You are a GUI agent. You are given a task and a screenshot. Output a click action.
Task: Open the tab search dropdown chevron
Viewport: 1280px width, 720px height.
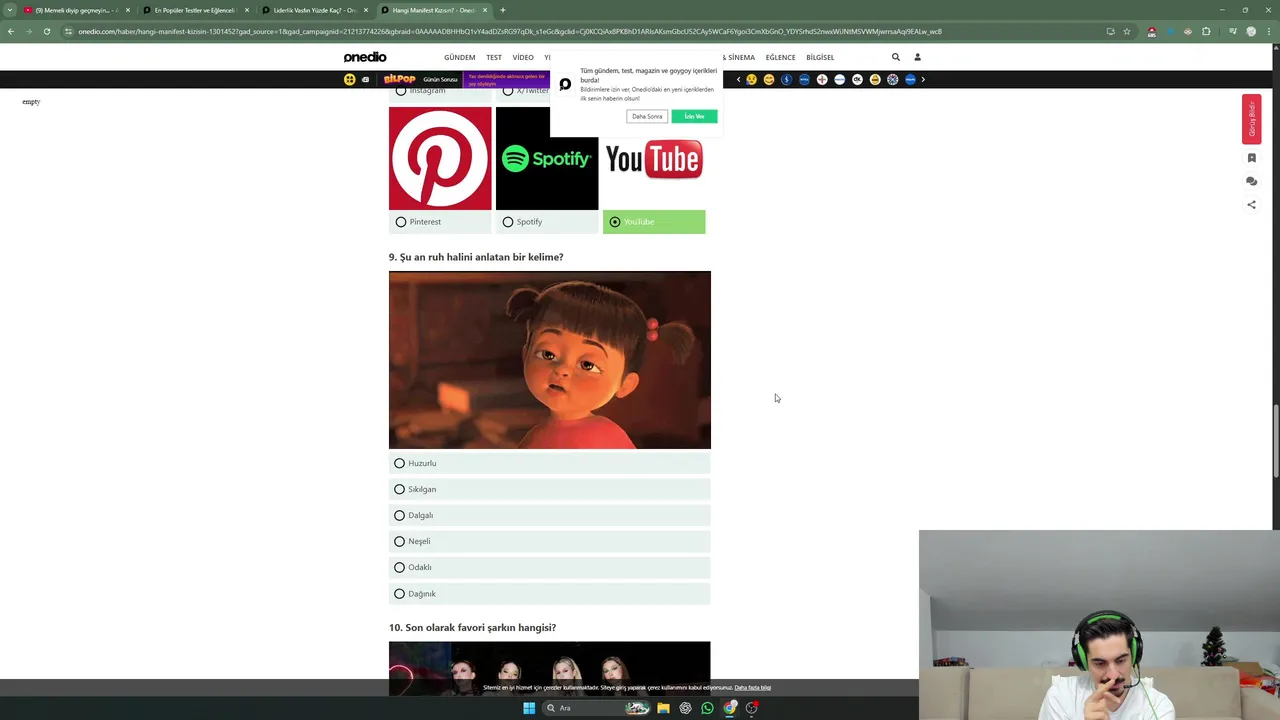pos(10,10)
